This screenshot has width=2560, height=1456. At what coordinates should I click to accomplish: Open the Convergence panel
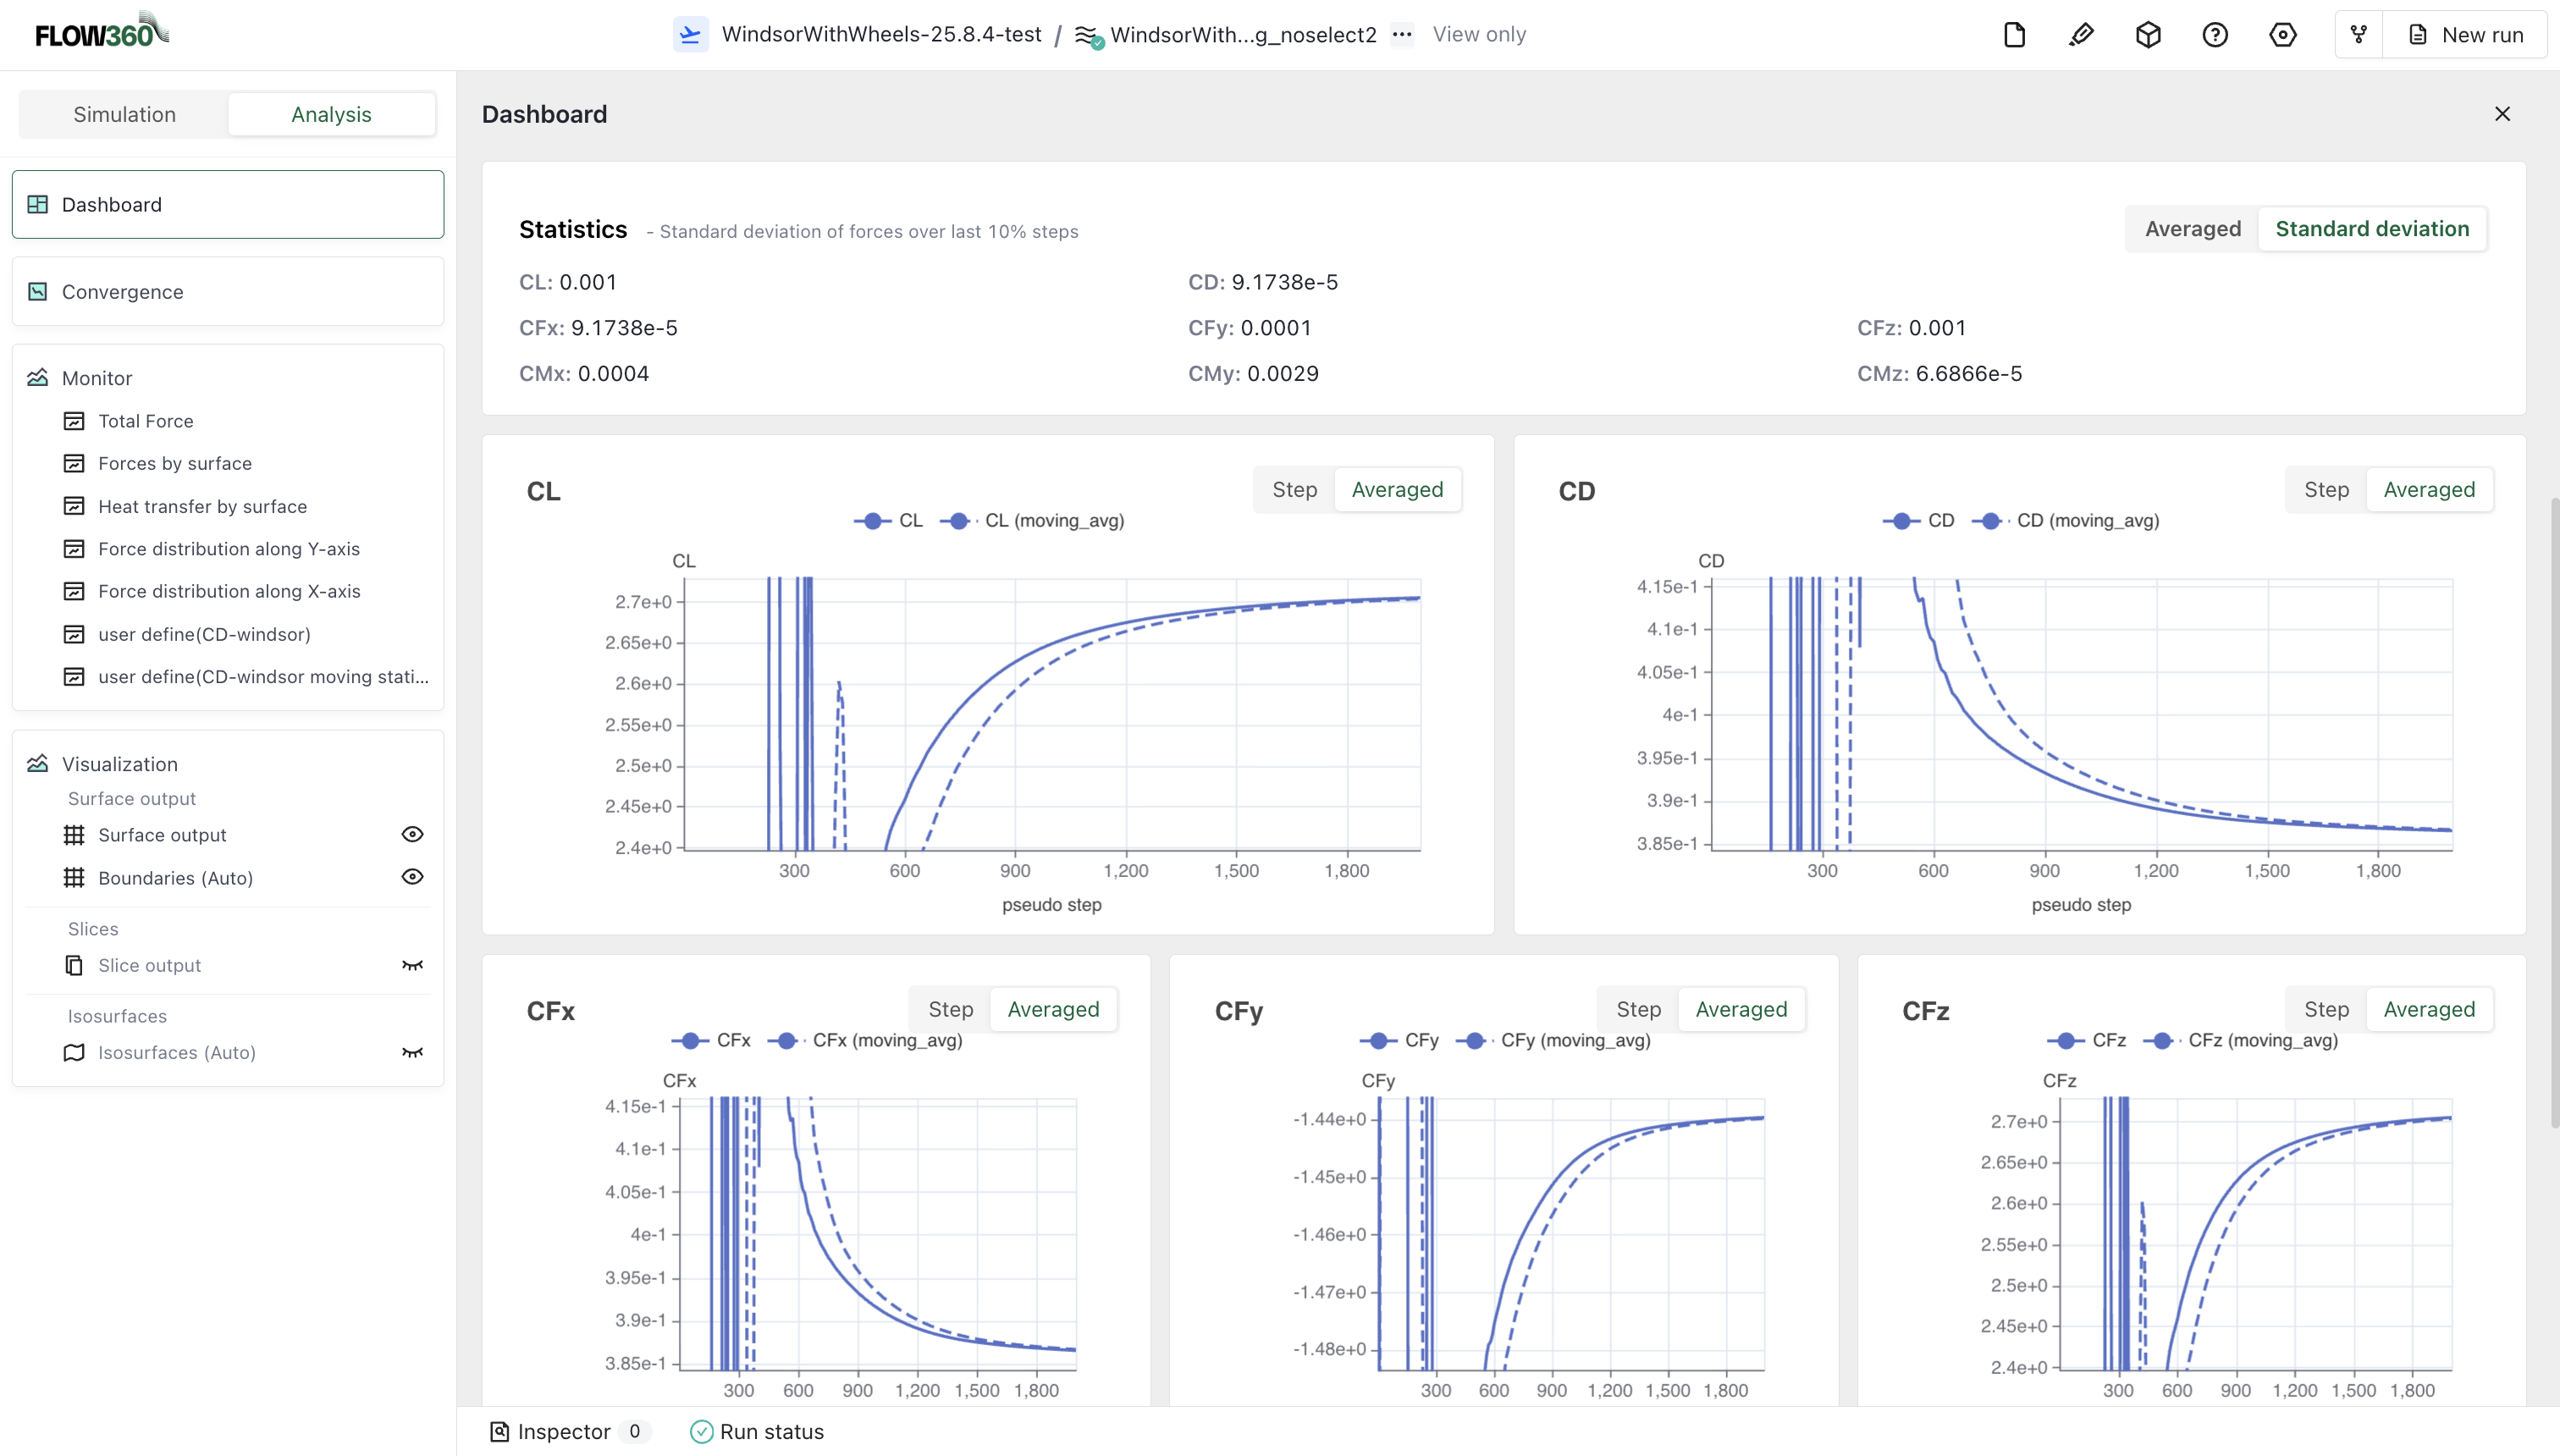[x=122, y=291]
